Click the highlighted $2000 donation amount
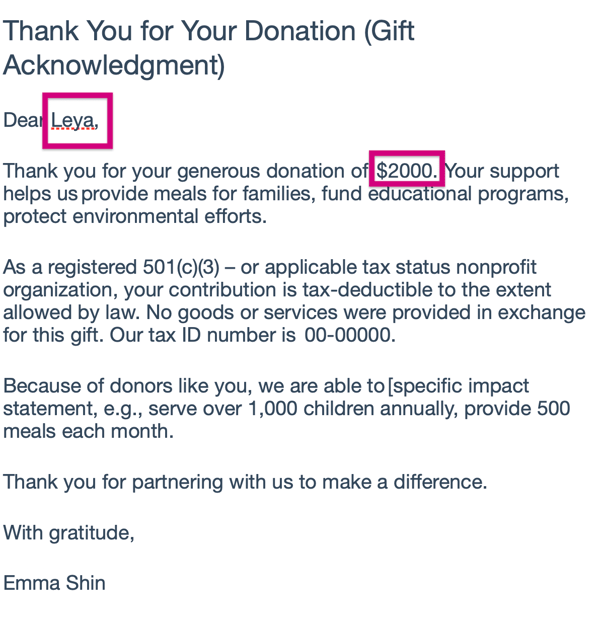The width and height of the screenshot is (600, 624). 406,171
